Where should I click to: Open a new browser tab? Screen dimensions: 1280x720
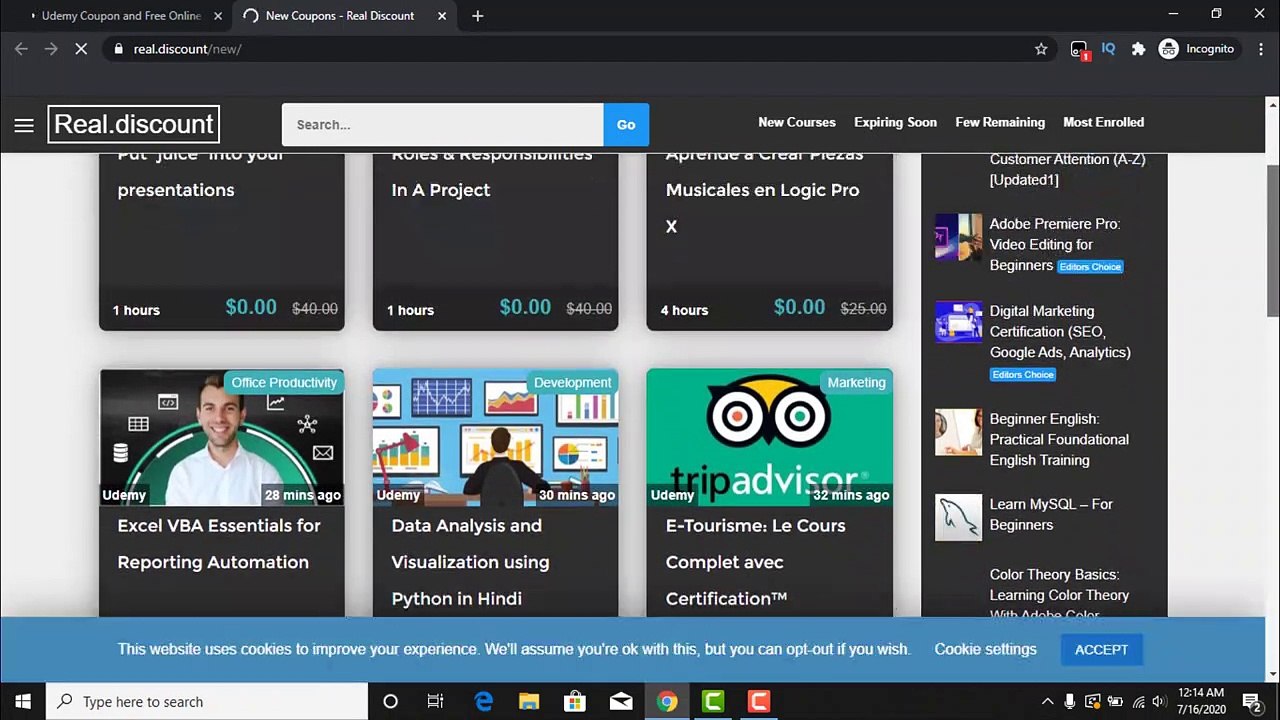(x=477, y=16)
